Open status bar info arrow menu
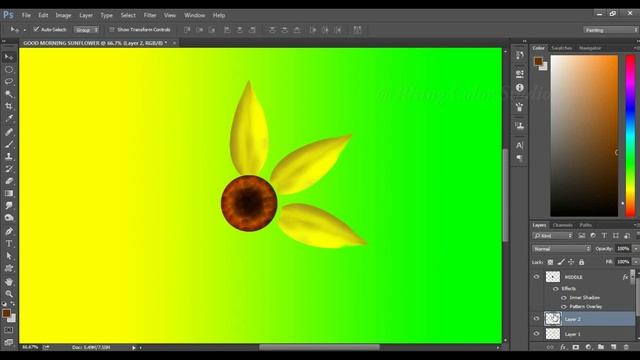 pos(133,348)
